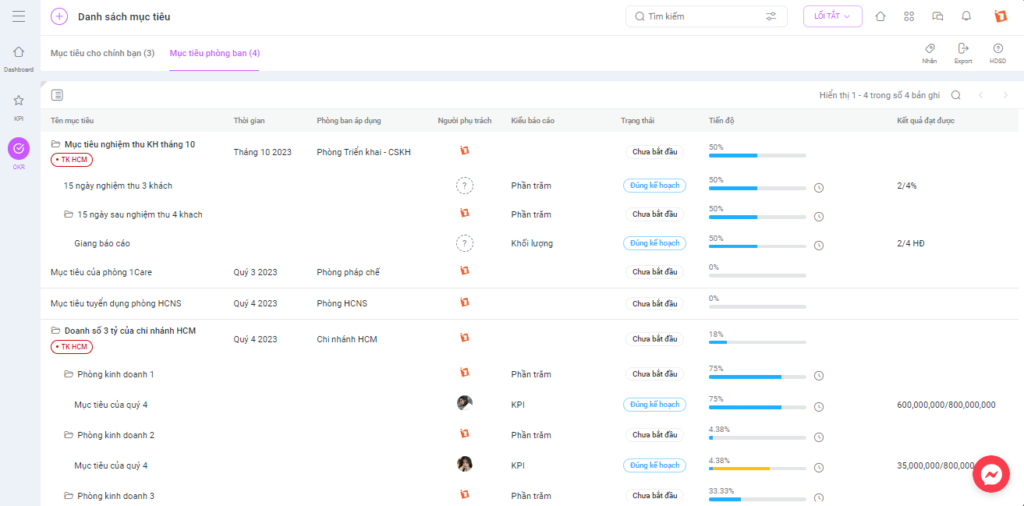Open the Messenger chat bubble
The height and width of the screenshot is (506, 1024).
point(991,473)
